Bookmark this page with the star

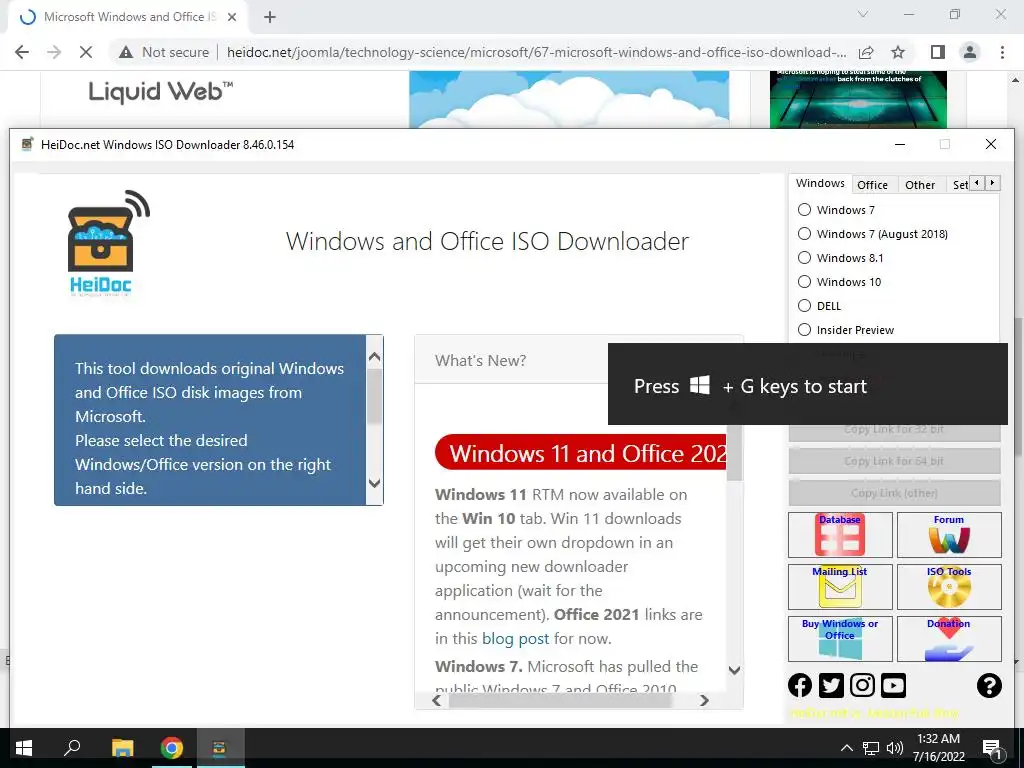click(898, 52)
